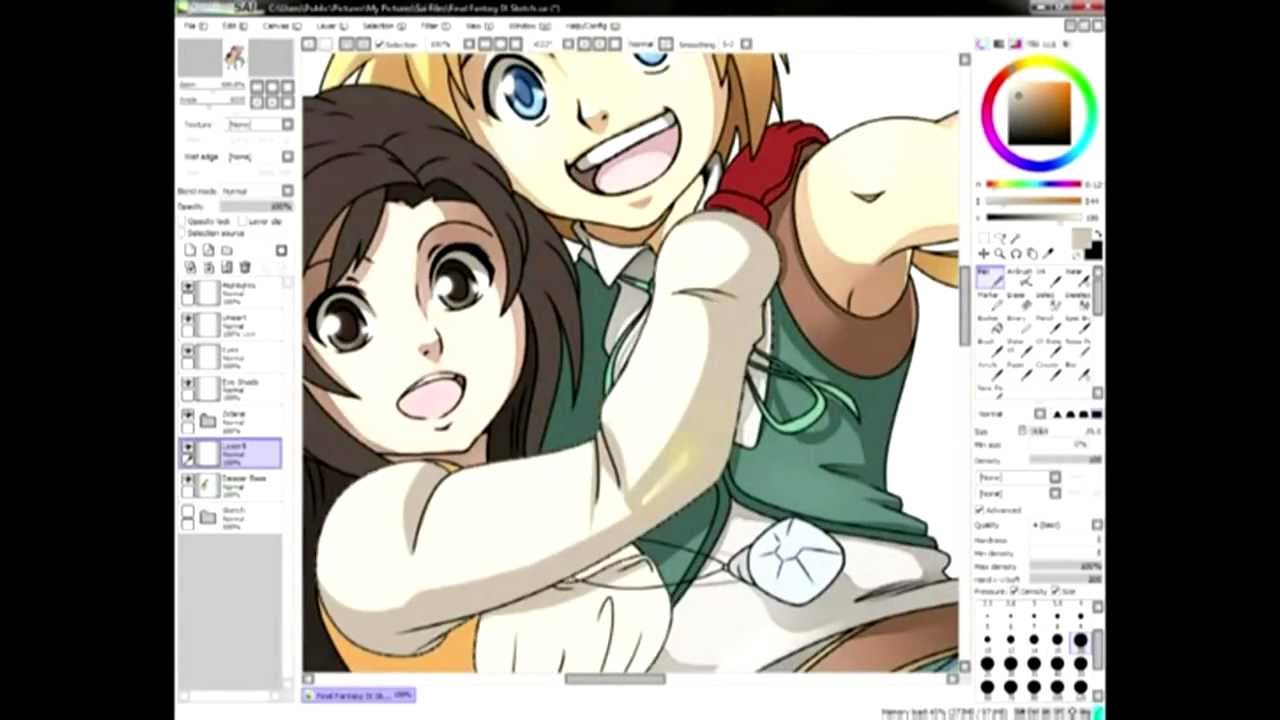The height and width of the screenshot is (720, 1280).
Task: Select the Pen brush tool
Action: click(991, 278)
